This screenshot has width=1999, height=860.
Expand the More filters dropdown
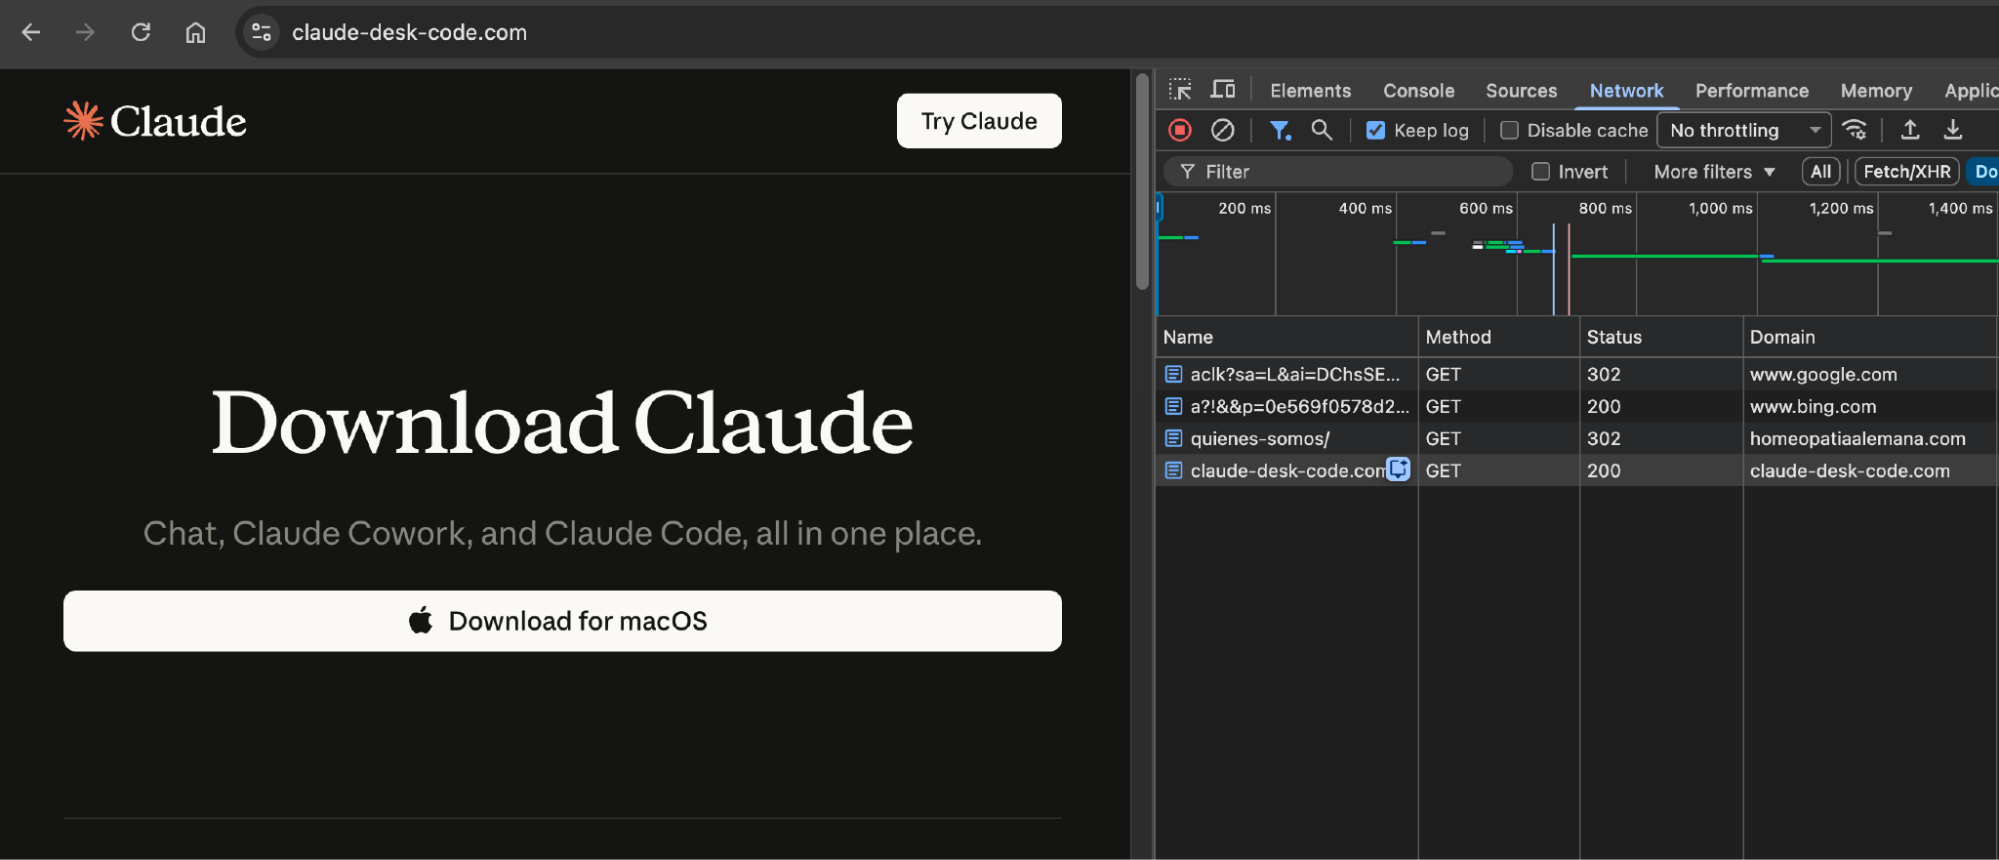[x=1714, y=172]
